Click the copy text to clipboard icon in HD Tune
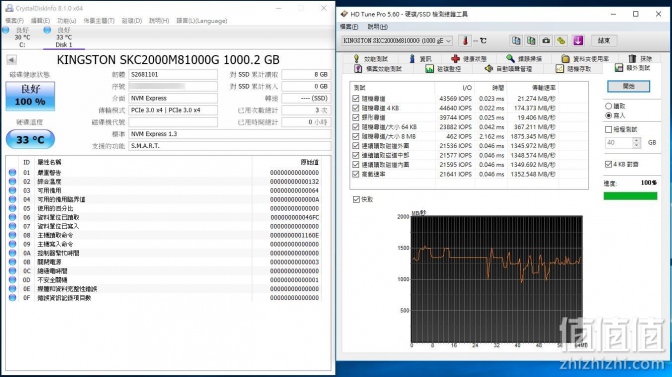672x377 pixels. (516, 41)
